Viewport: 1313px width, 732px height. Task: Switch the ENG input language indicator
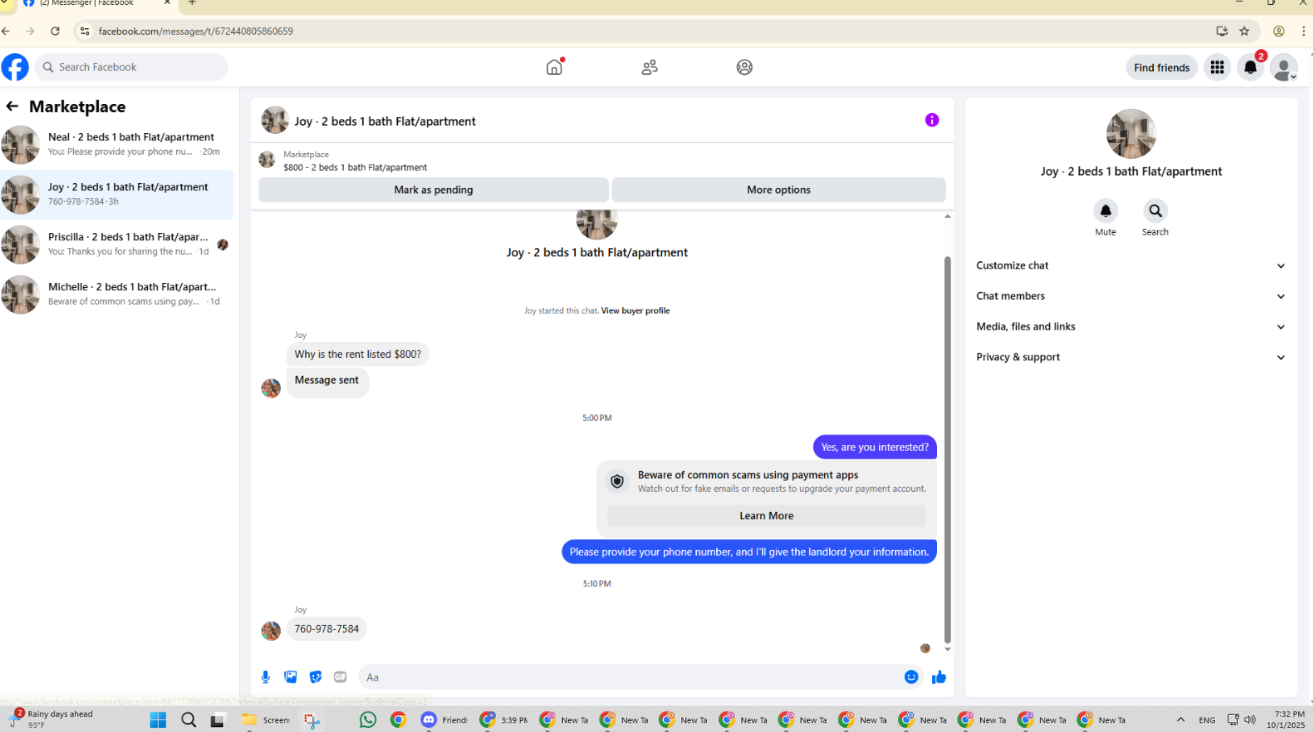[1207, 720]
